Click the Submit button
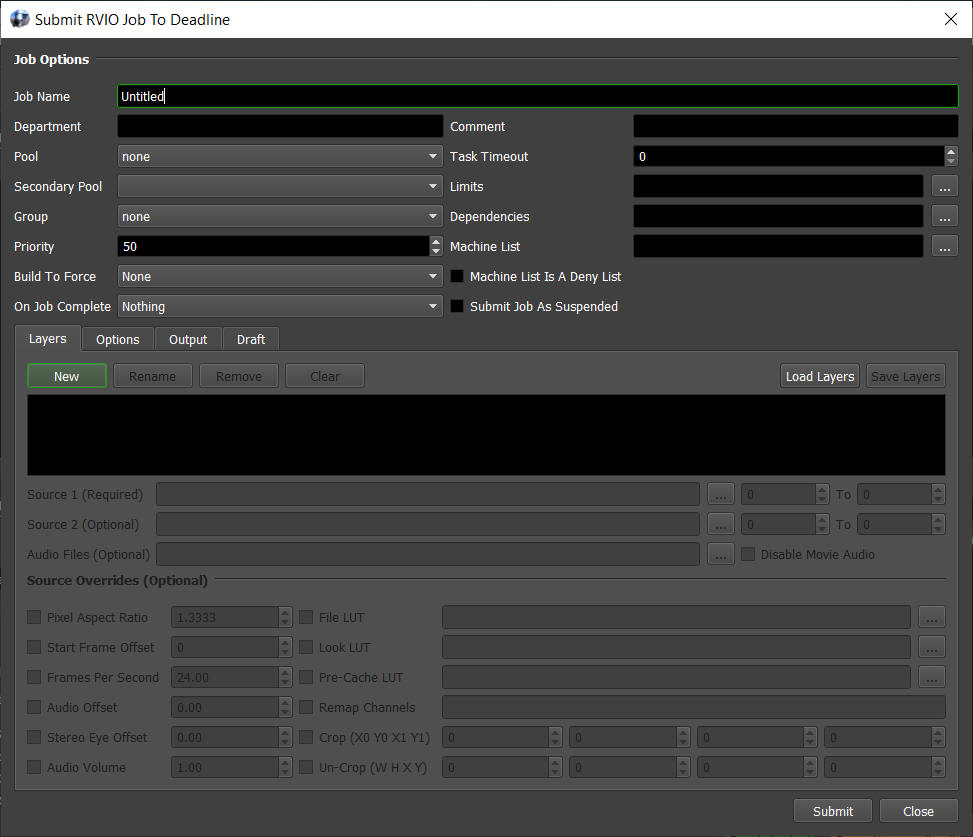973x837 pixels. [832, 811]
